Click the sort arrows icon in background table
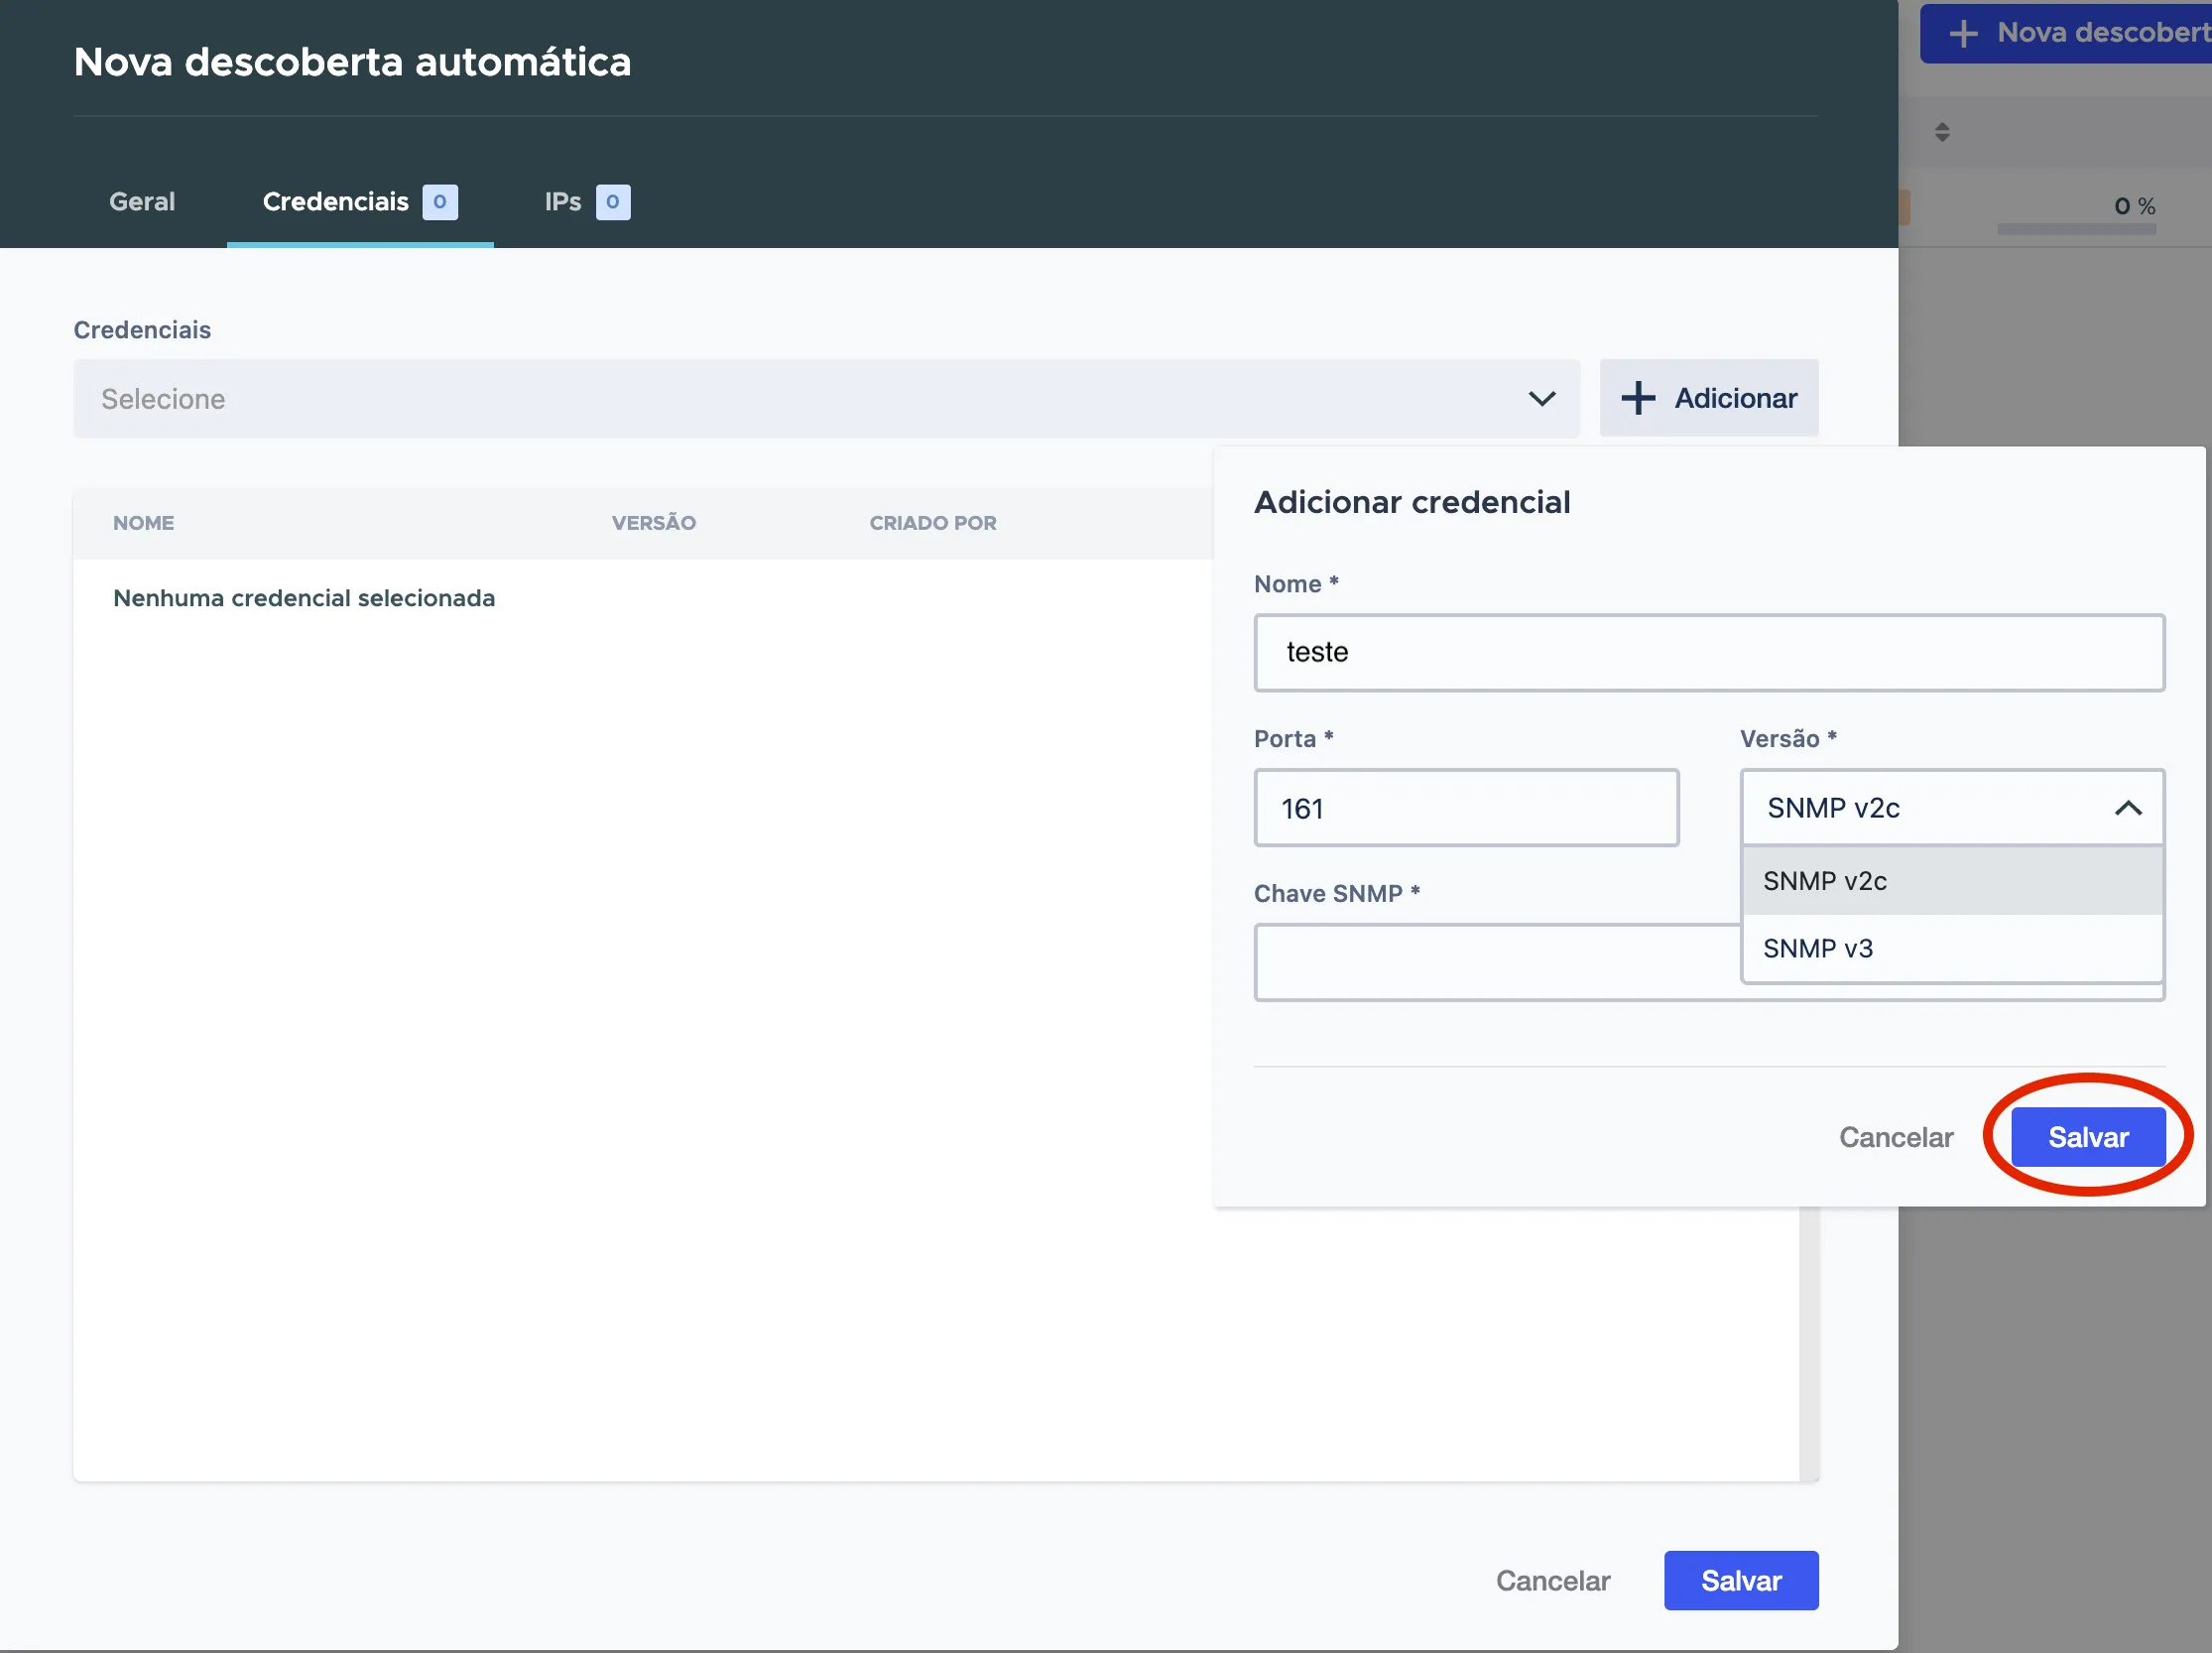The width and height of the screenshot is (2212, 1653). tap(1942, 132)
